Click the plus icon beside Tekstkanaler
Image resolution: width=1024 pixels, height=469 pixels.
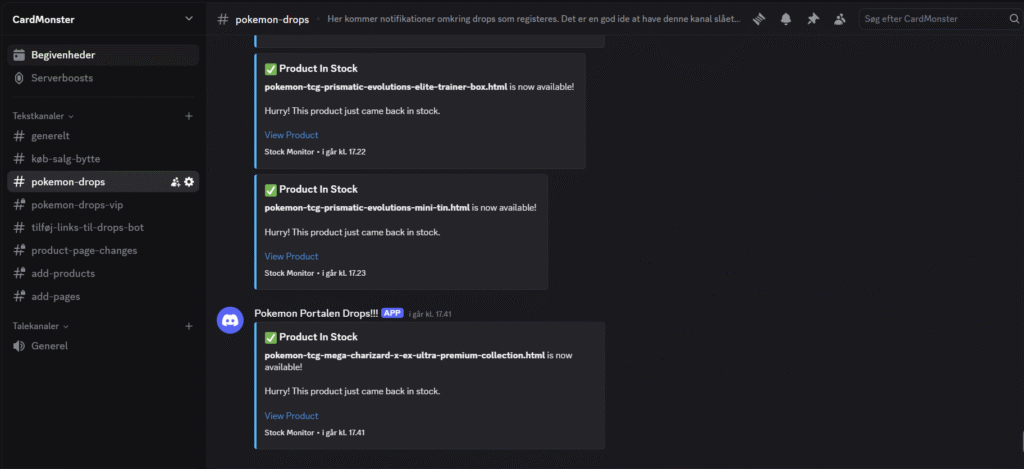pyautogui.click(x=189, y=116)
